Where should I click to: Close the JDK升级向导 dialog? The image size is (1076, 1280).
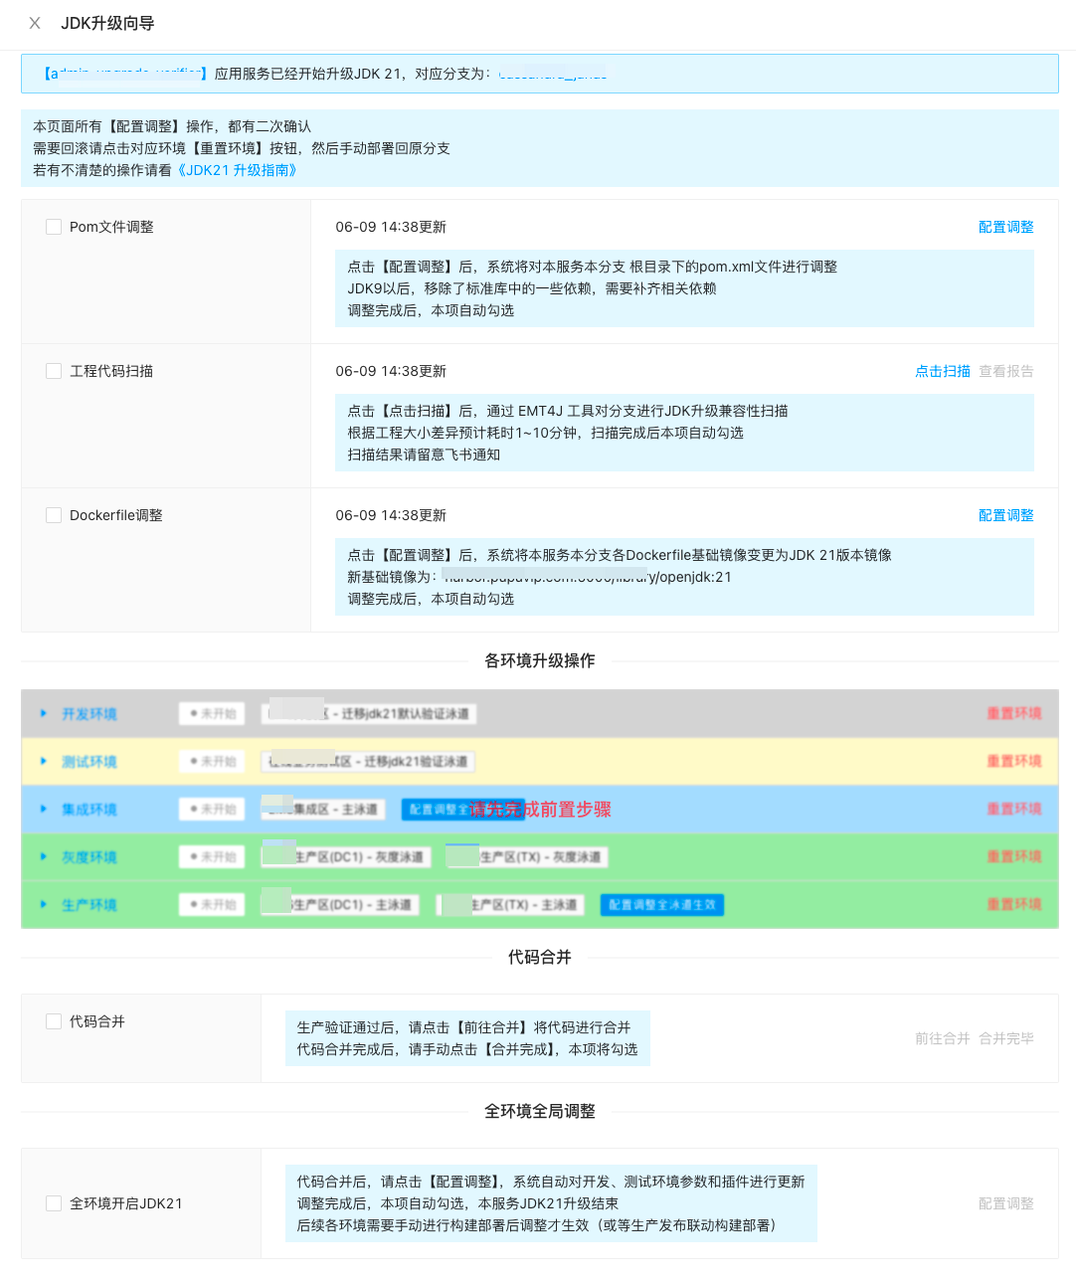(34, 23)
